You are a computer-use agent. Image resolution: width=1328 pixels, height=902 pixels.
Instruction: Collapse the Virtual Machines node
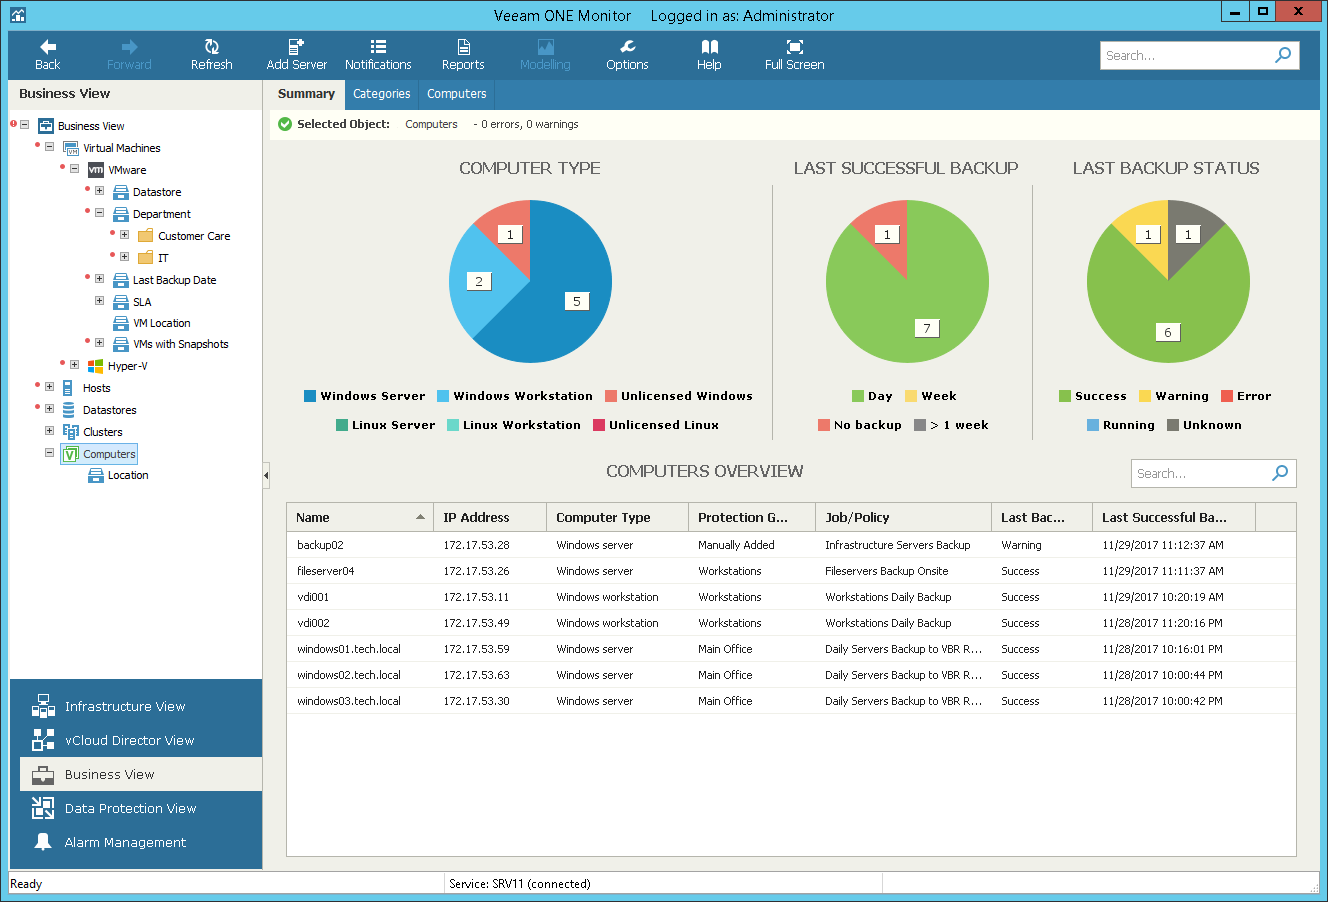tap(49, 147)
